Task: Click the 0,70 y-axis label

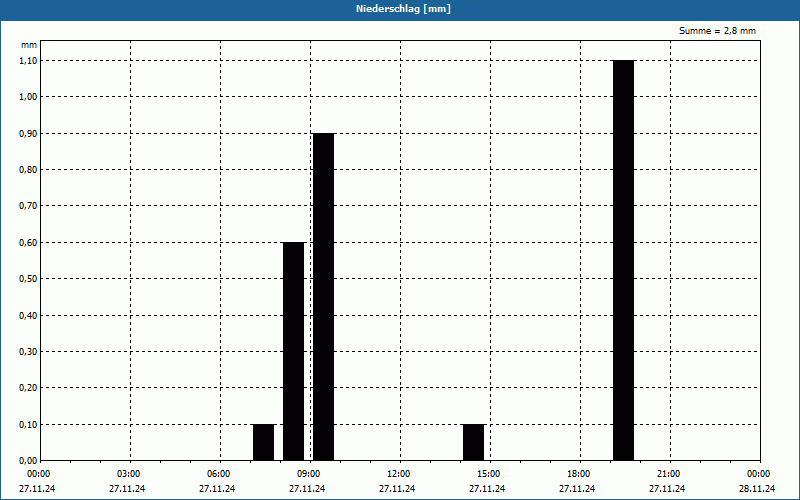Action: point(28,206)
